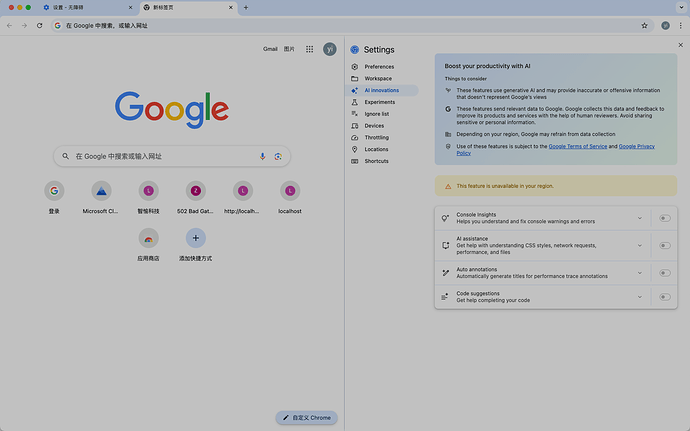690x431 pixels.
Task: Click the forward navigation arrow
Action: click(x=25, y=26)
